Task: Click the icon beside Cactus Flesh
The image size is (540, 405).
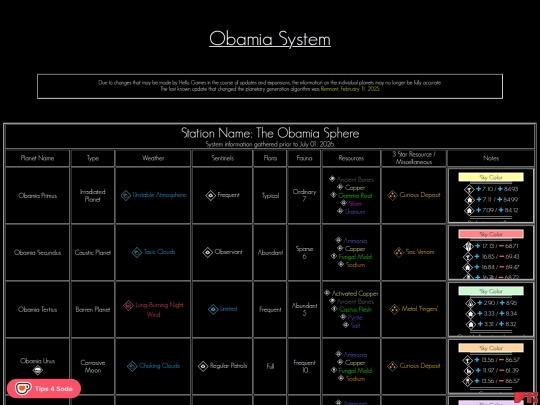Action: (x=334, y=309)
